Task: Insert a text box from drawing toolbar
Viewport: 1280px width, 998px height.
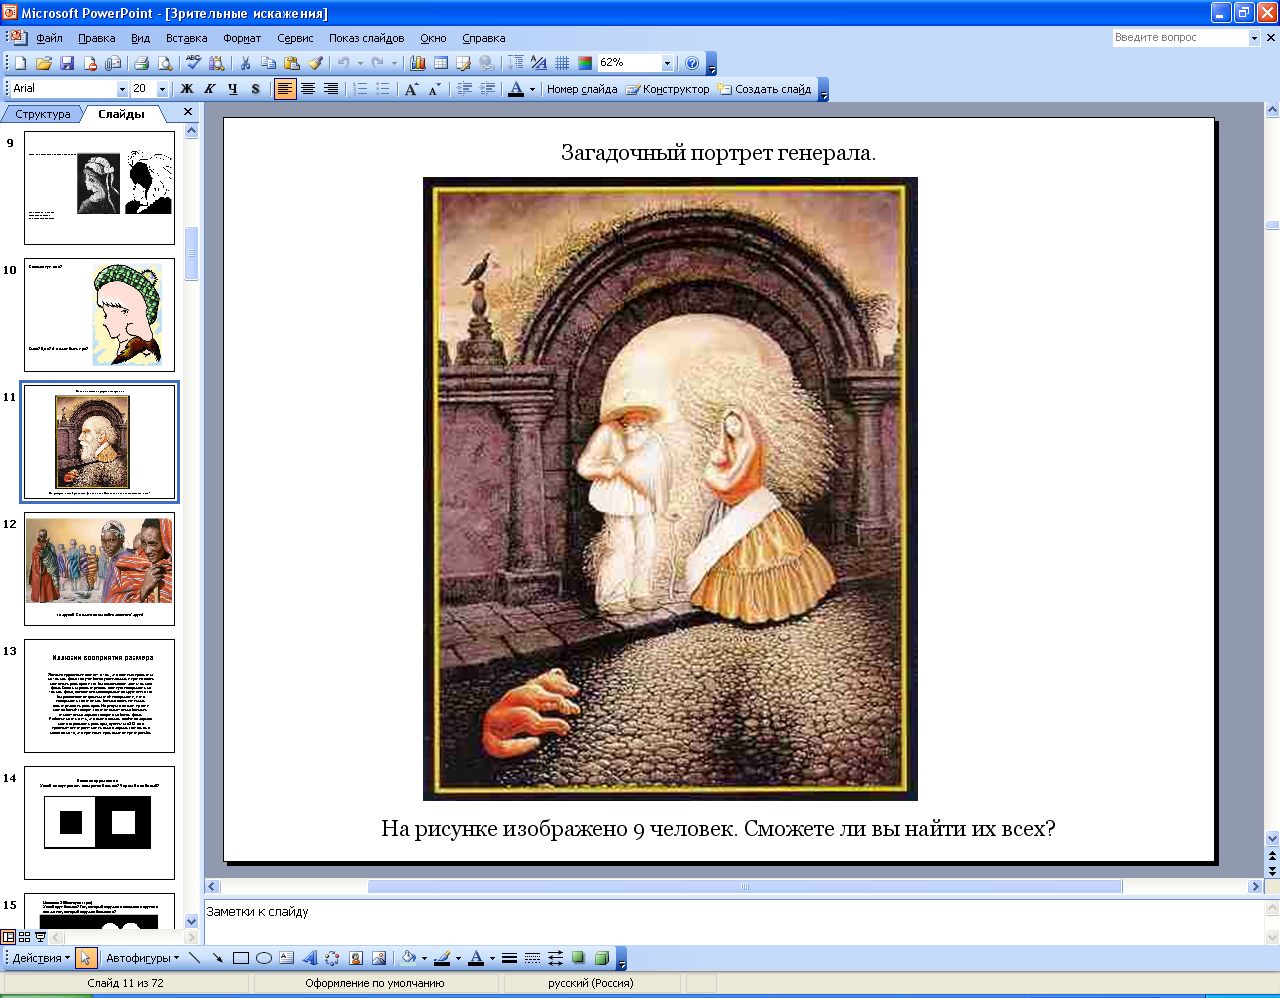Action: pos(287,958)
